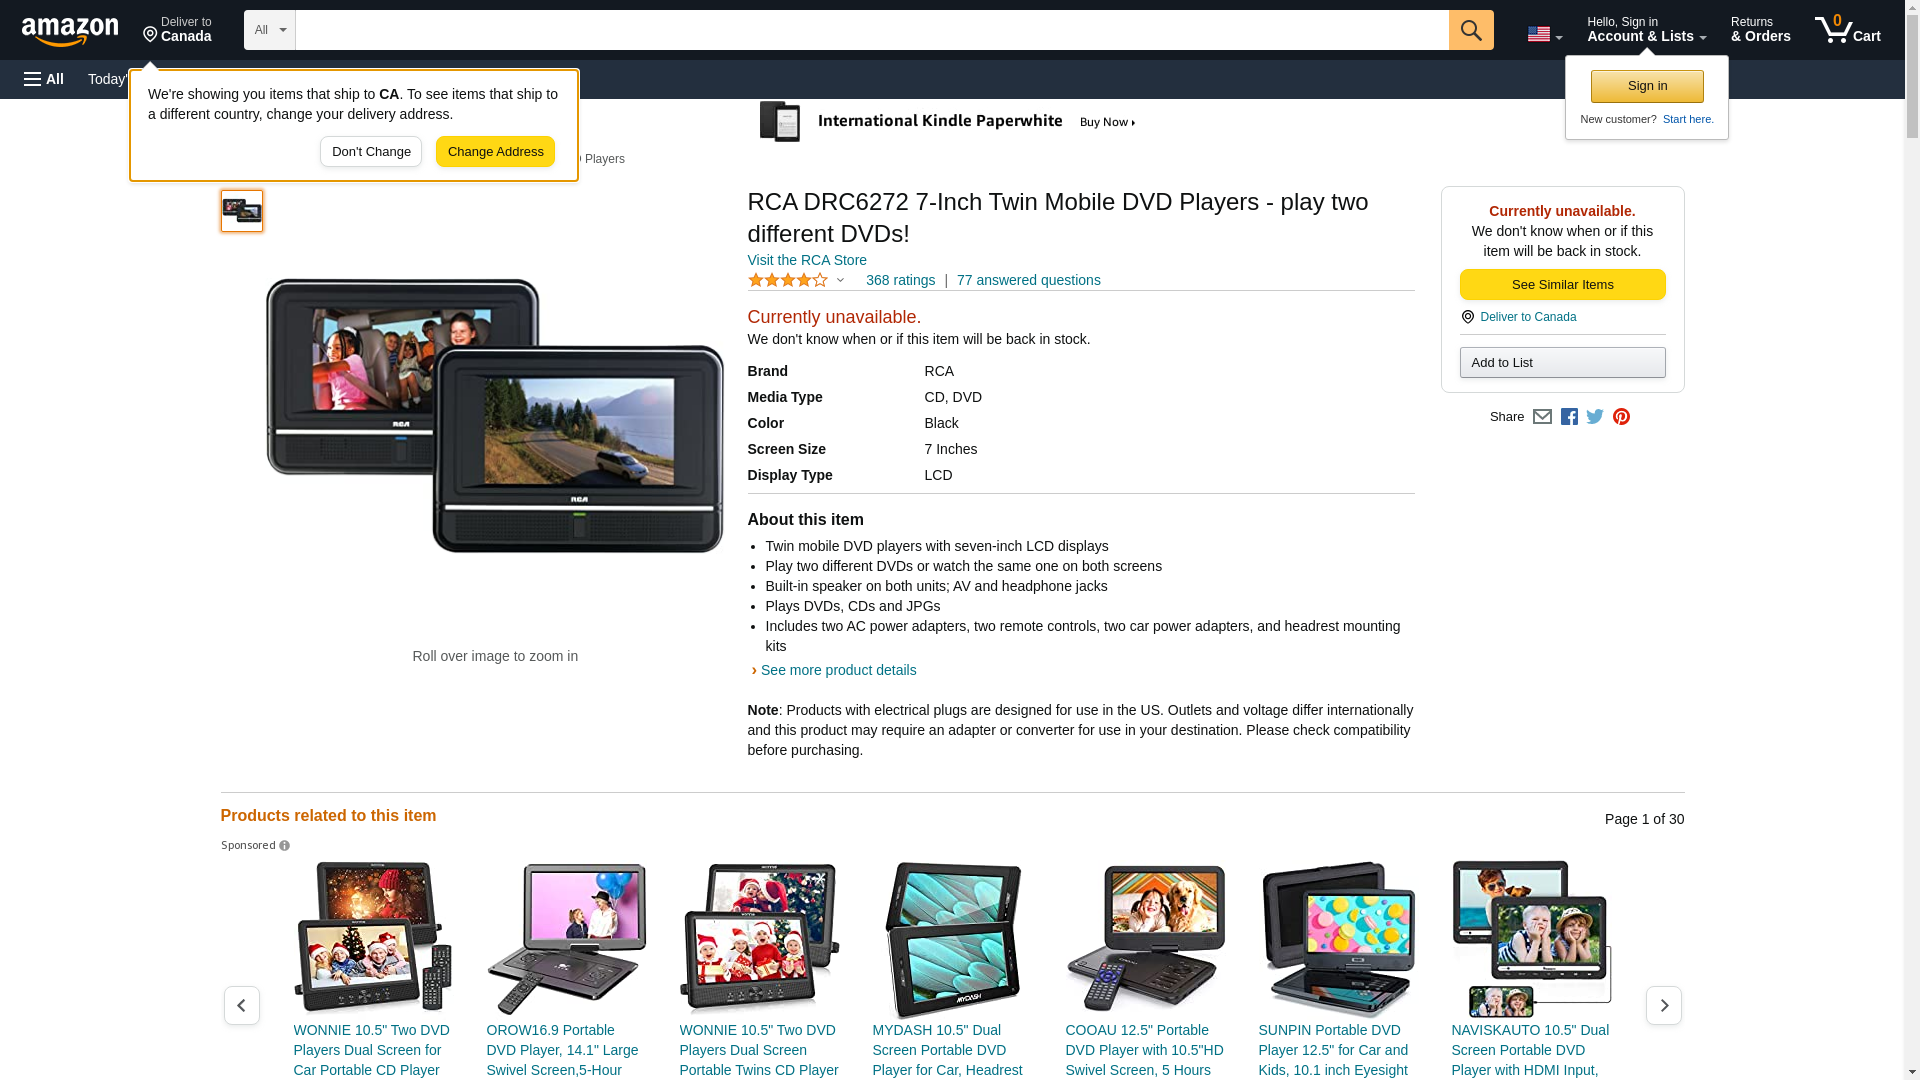Screen dimensions: 1920x1080
Task: Share product on Twitter icon
Action: tap(1594, 417)
